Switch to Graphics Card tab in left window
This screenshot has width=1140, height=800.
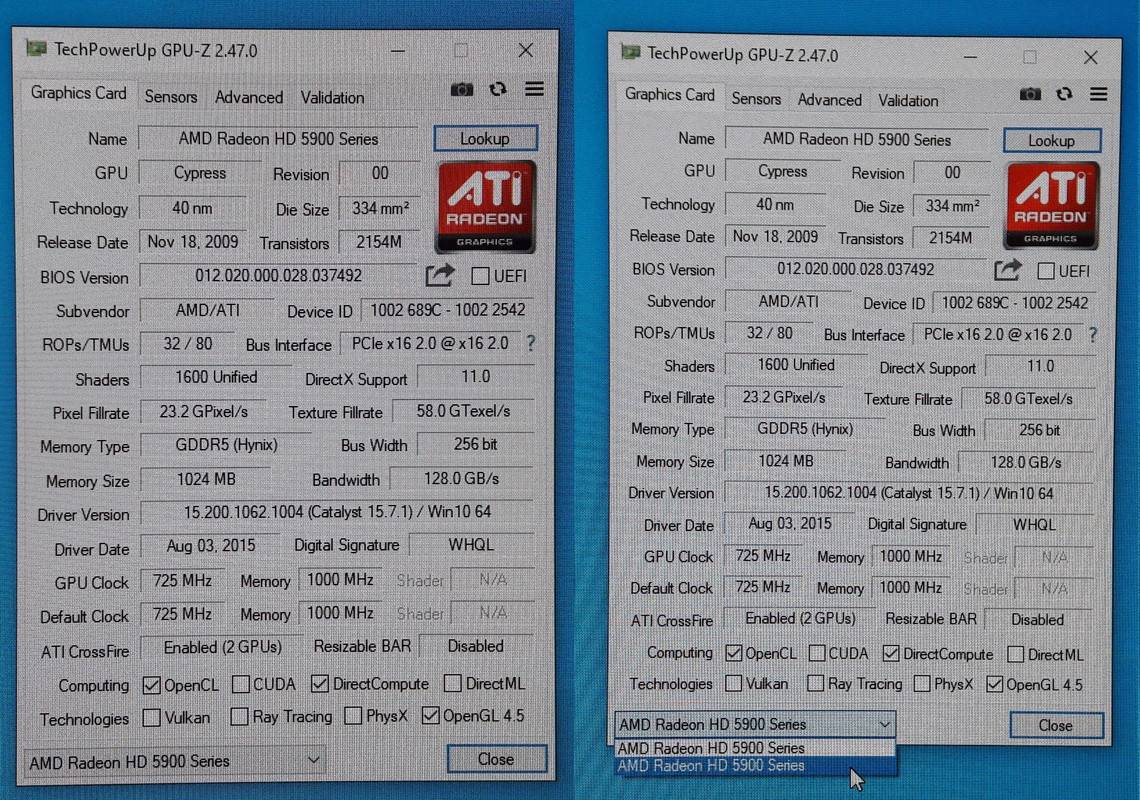click(79, 93)
